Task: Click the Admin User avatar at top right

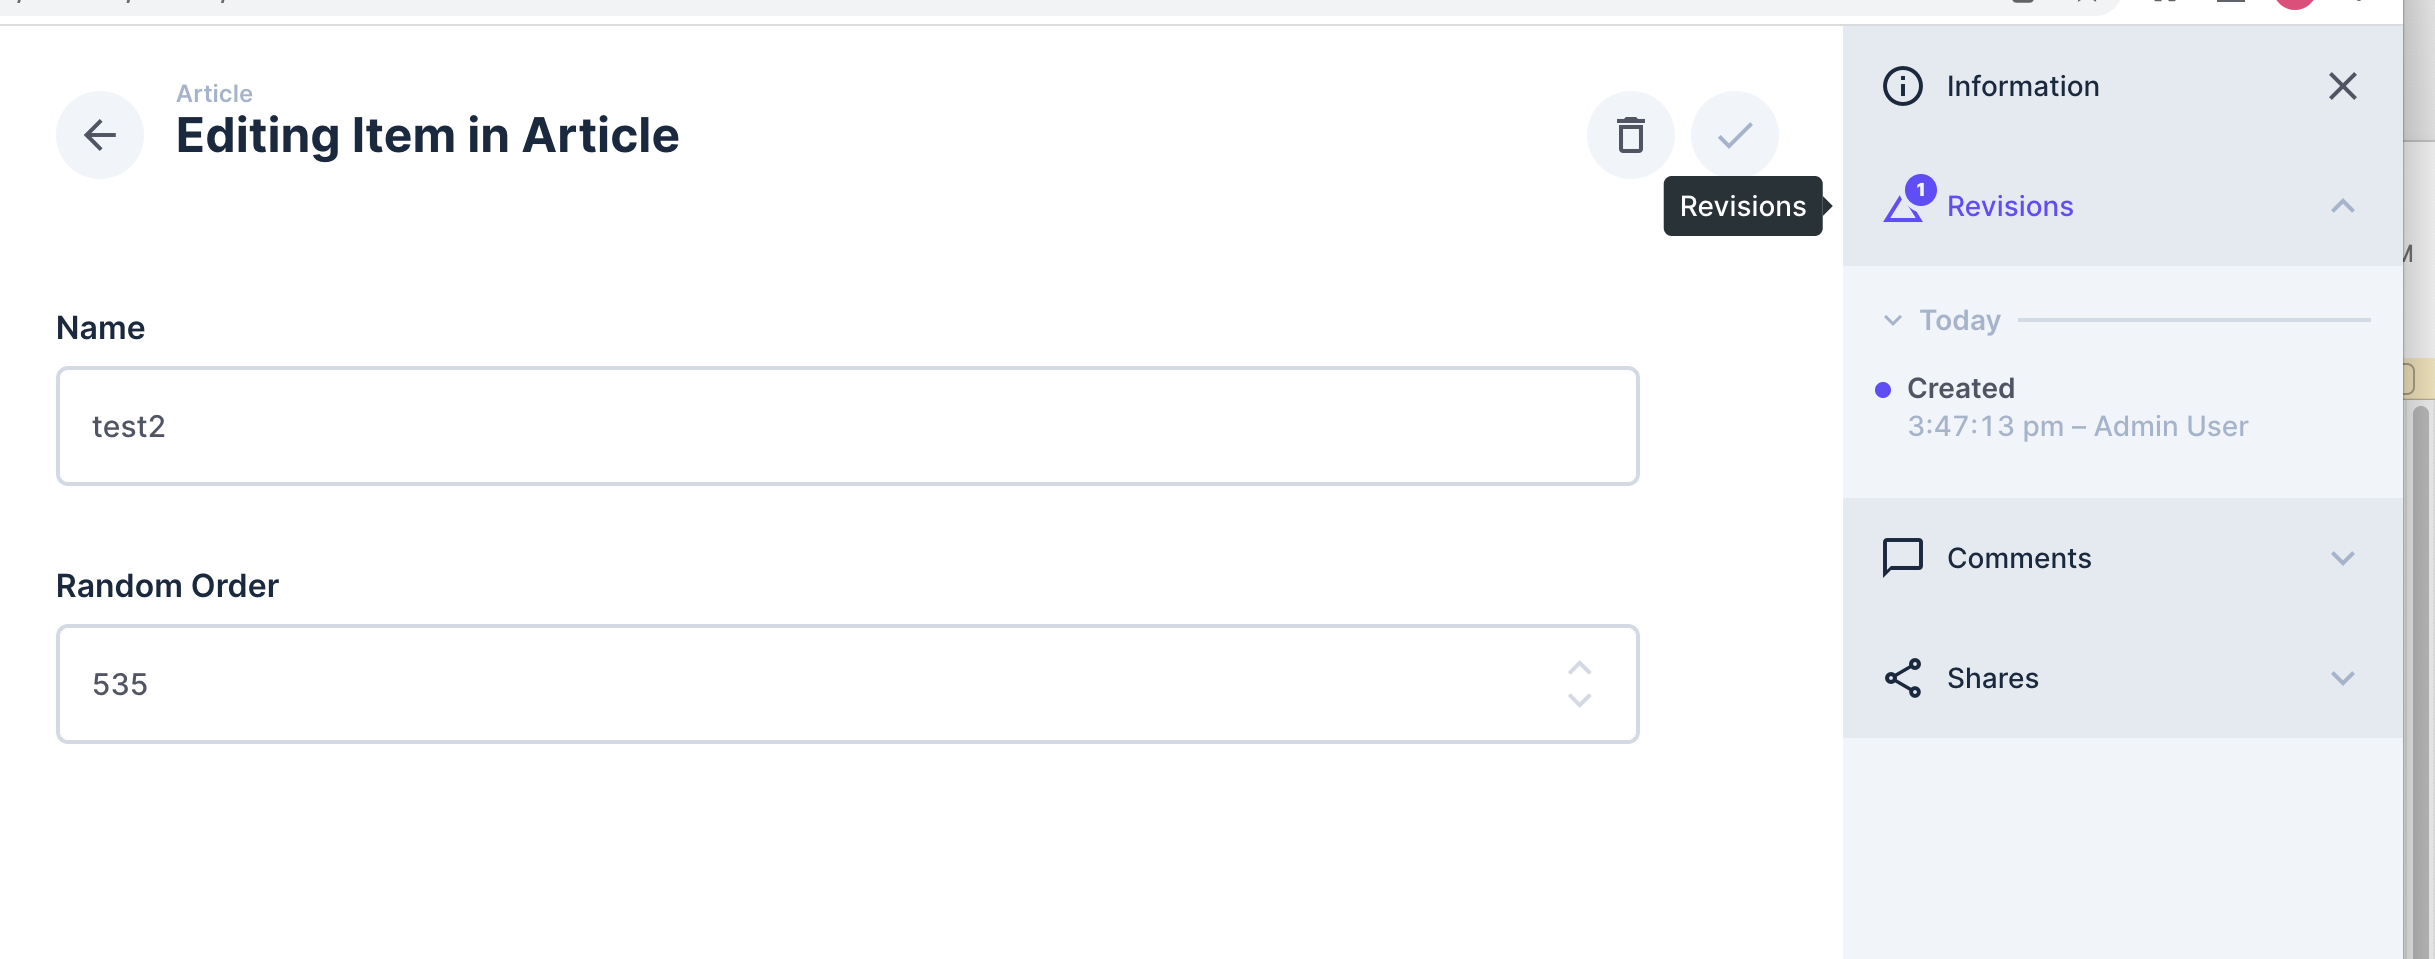Action: pos(2296,2)
